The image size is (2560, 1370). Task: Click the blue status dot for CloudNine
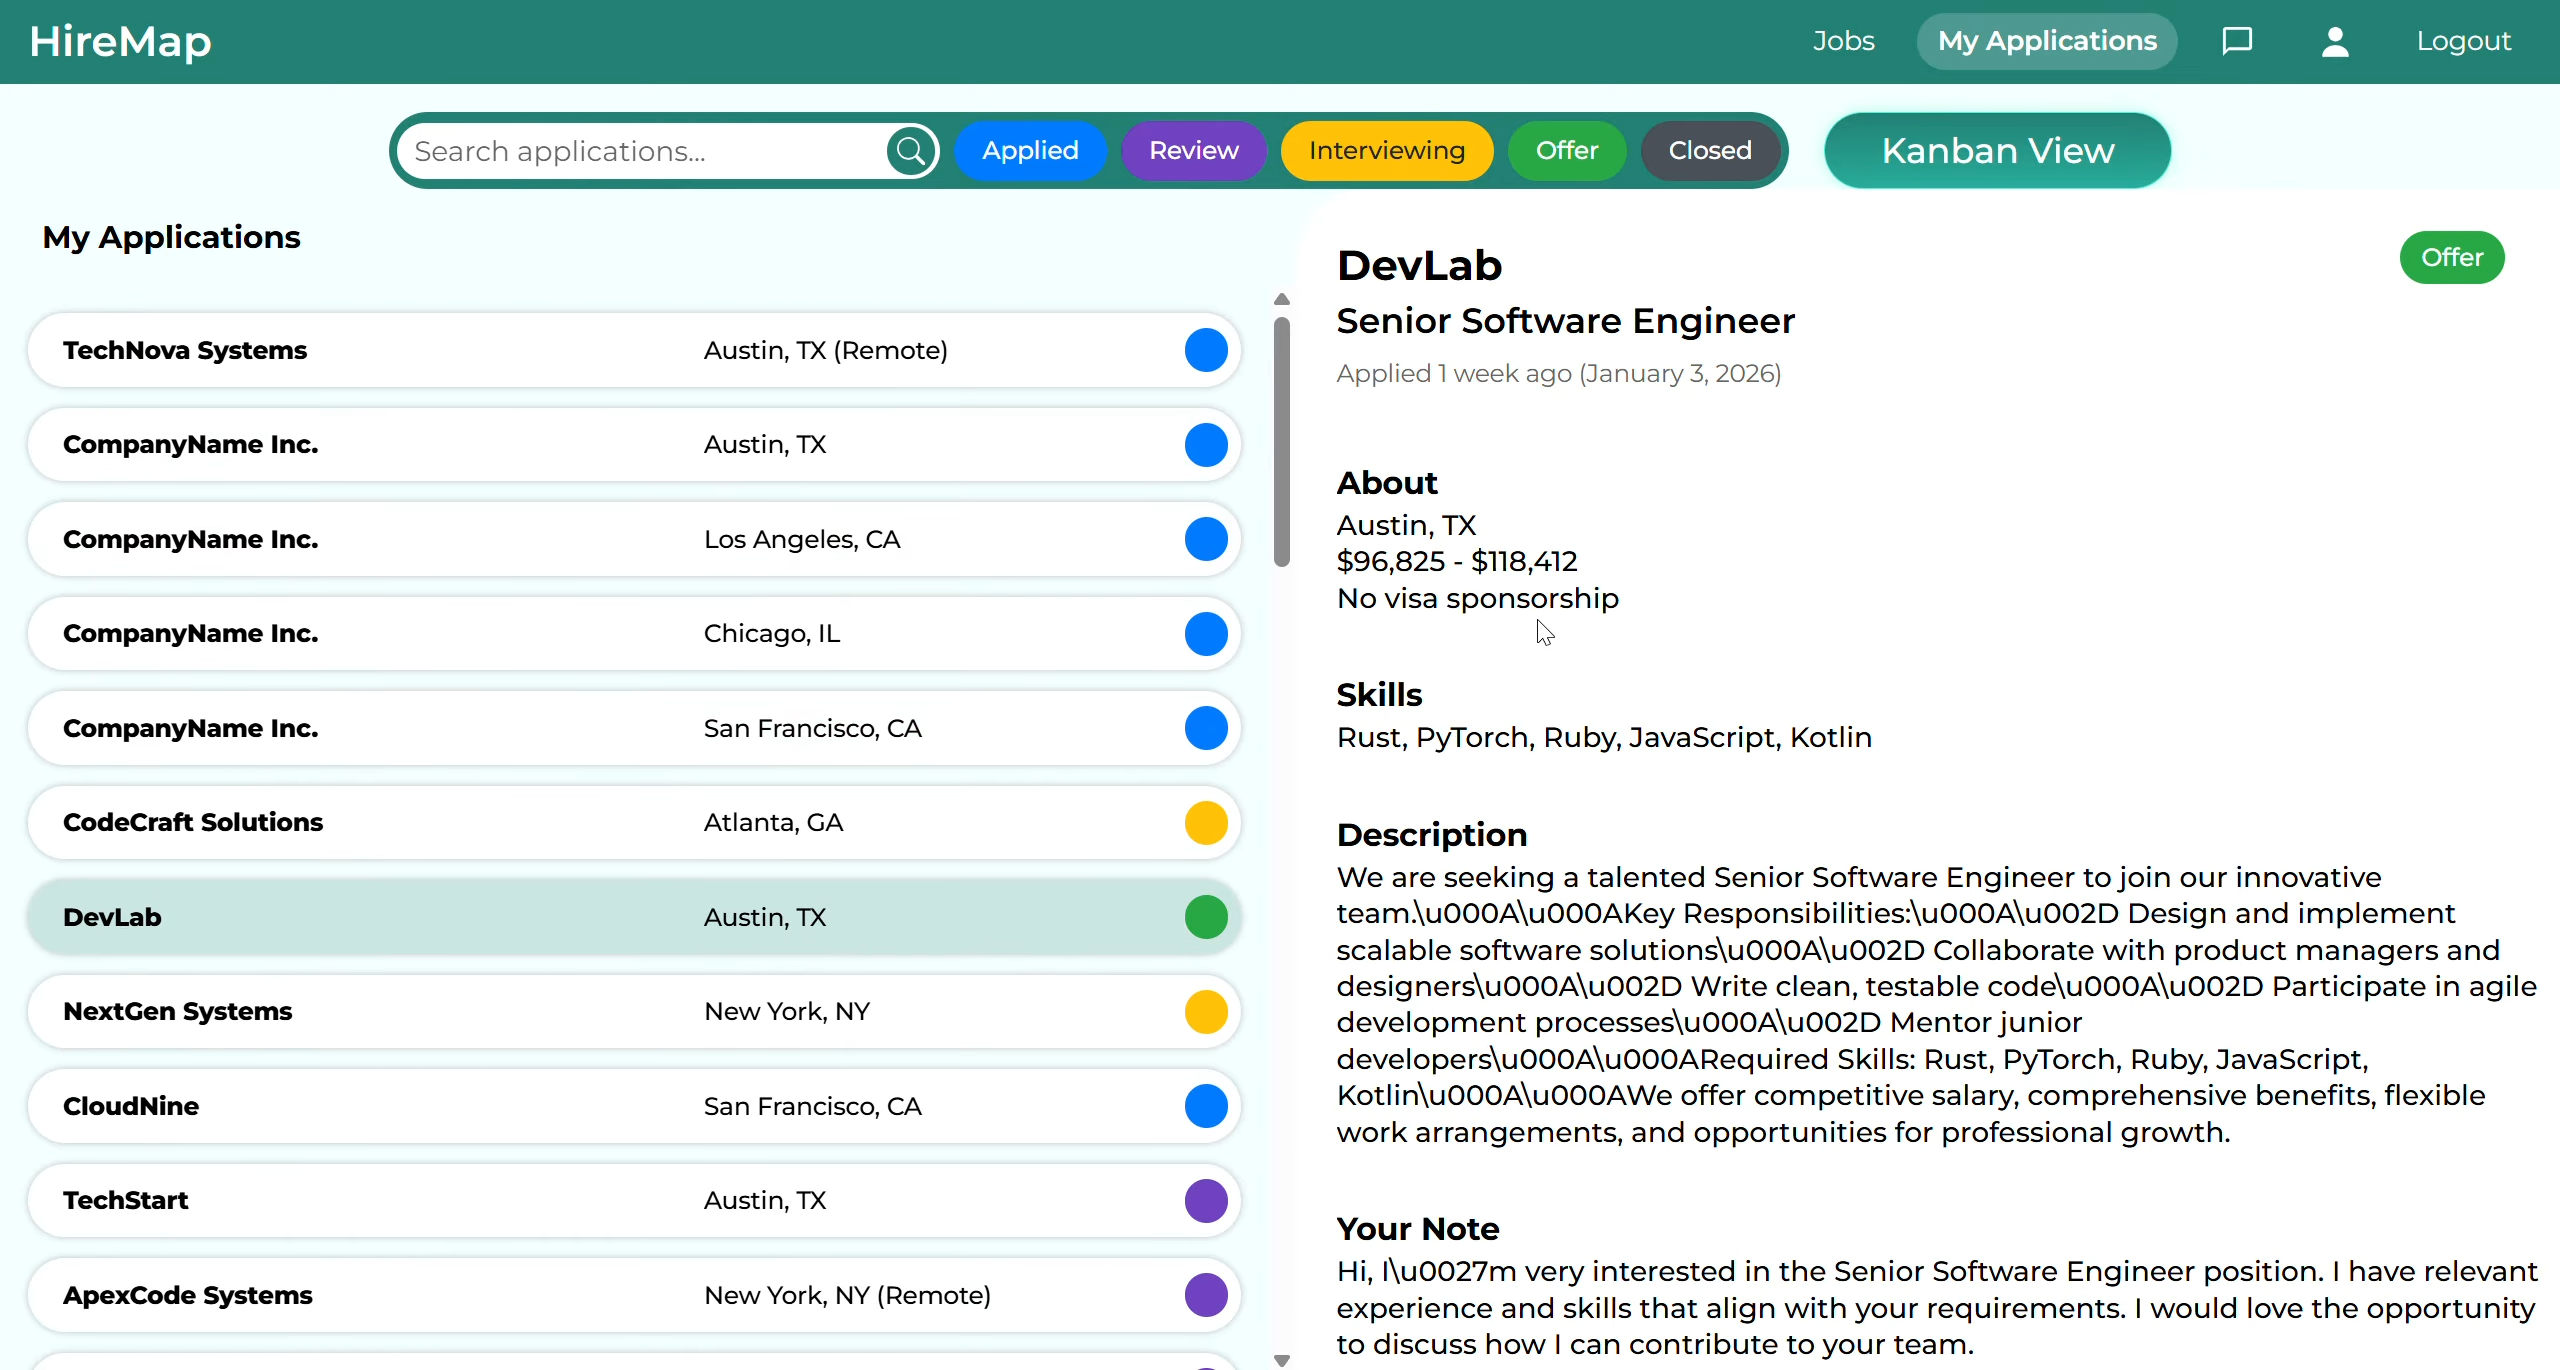1206,1106
